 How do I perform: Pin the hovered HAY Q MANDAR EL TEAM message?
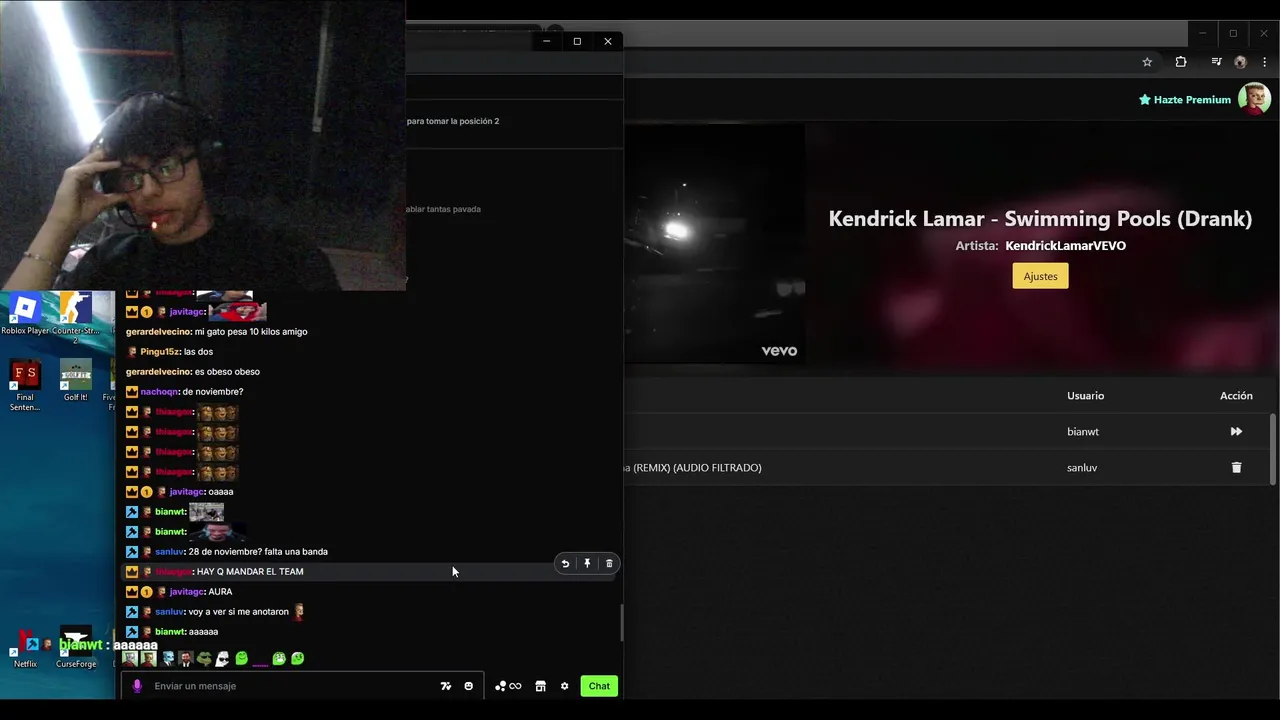coord(587,564)
